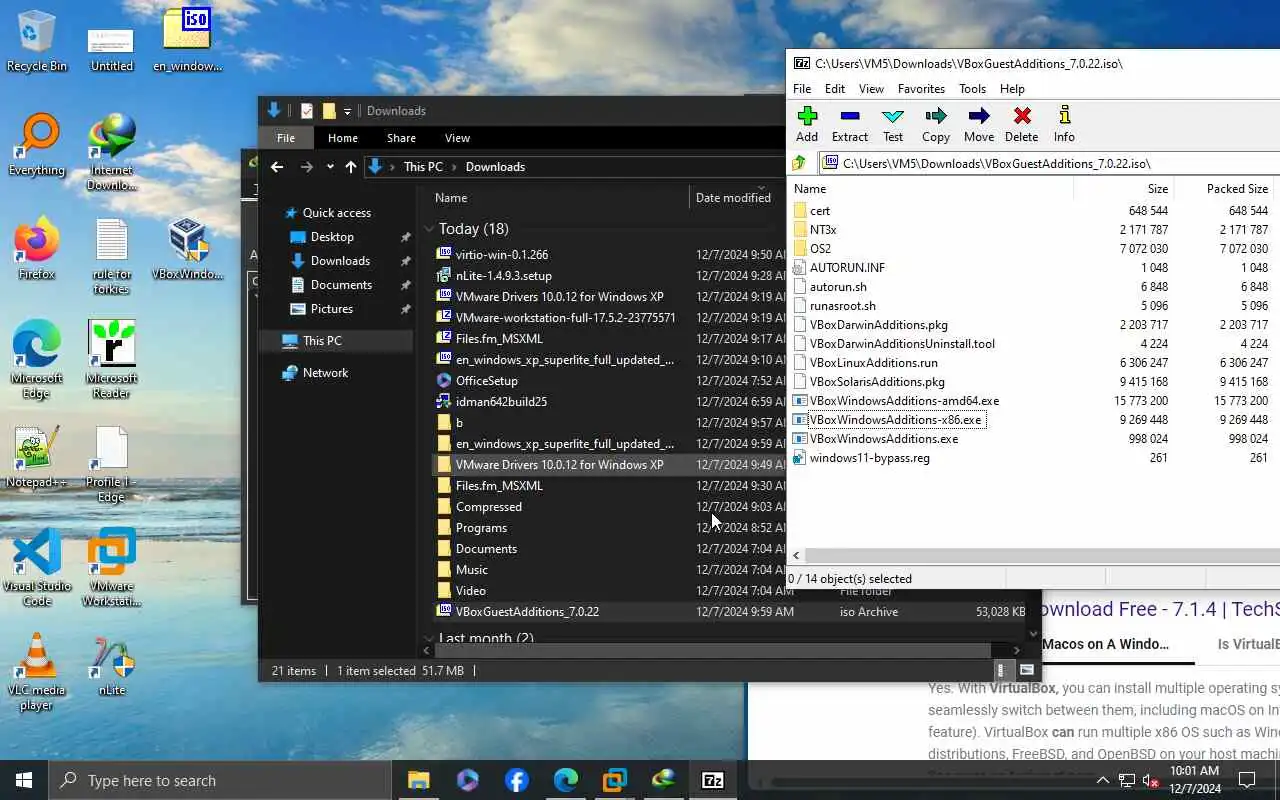Click Explorer up-one-level arrow
Screen dimensions: 1280x800
(x=351, y=167)
